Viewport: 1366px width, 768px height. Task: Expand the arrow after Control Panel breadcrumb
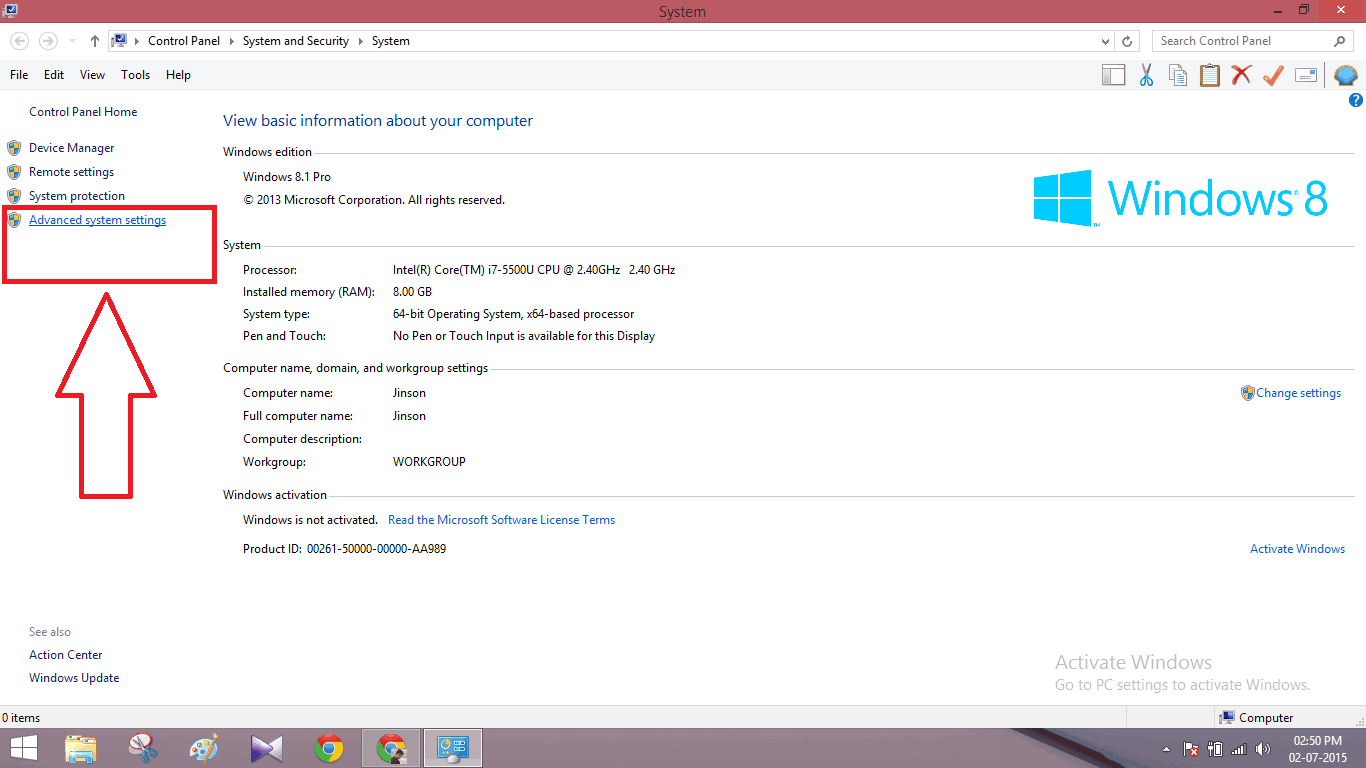tap(231, 41)
